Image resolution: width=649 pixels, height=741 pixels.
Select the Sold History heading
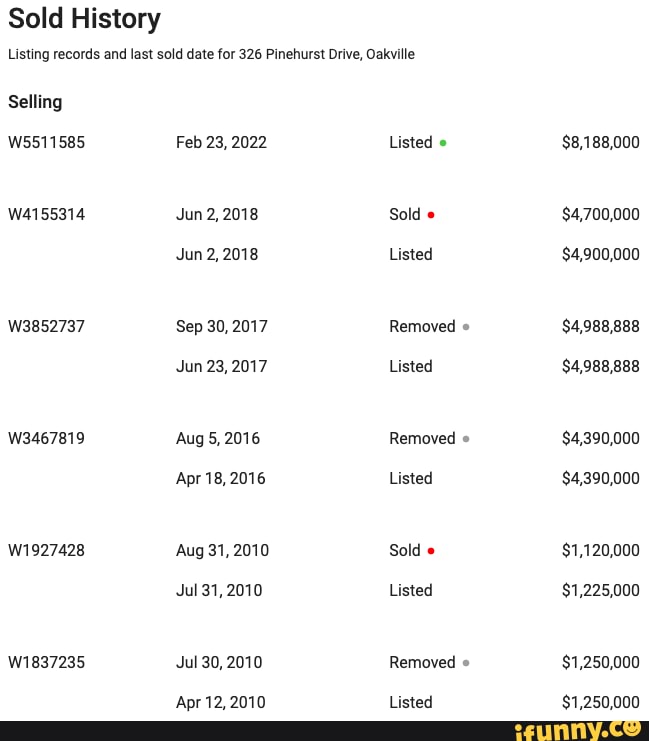[x=84, y=19]
